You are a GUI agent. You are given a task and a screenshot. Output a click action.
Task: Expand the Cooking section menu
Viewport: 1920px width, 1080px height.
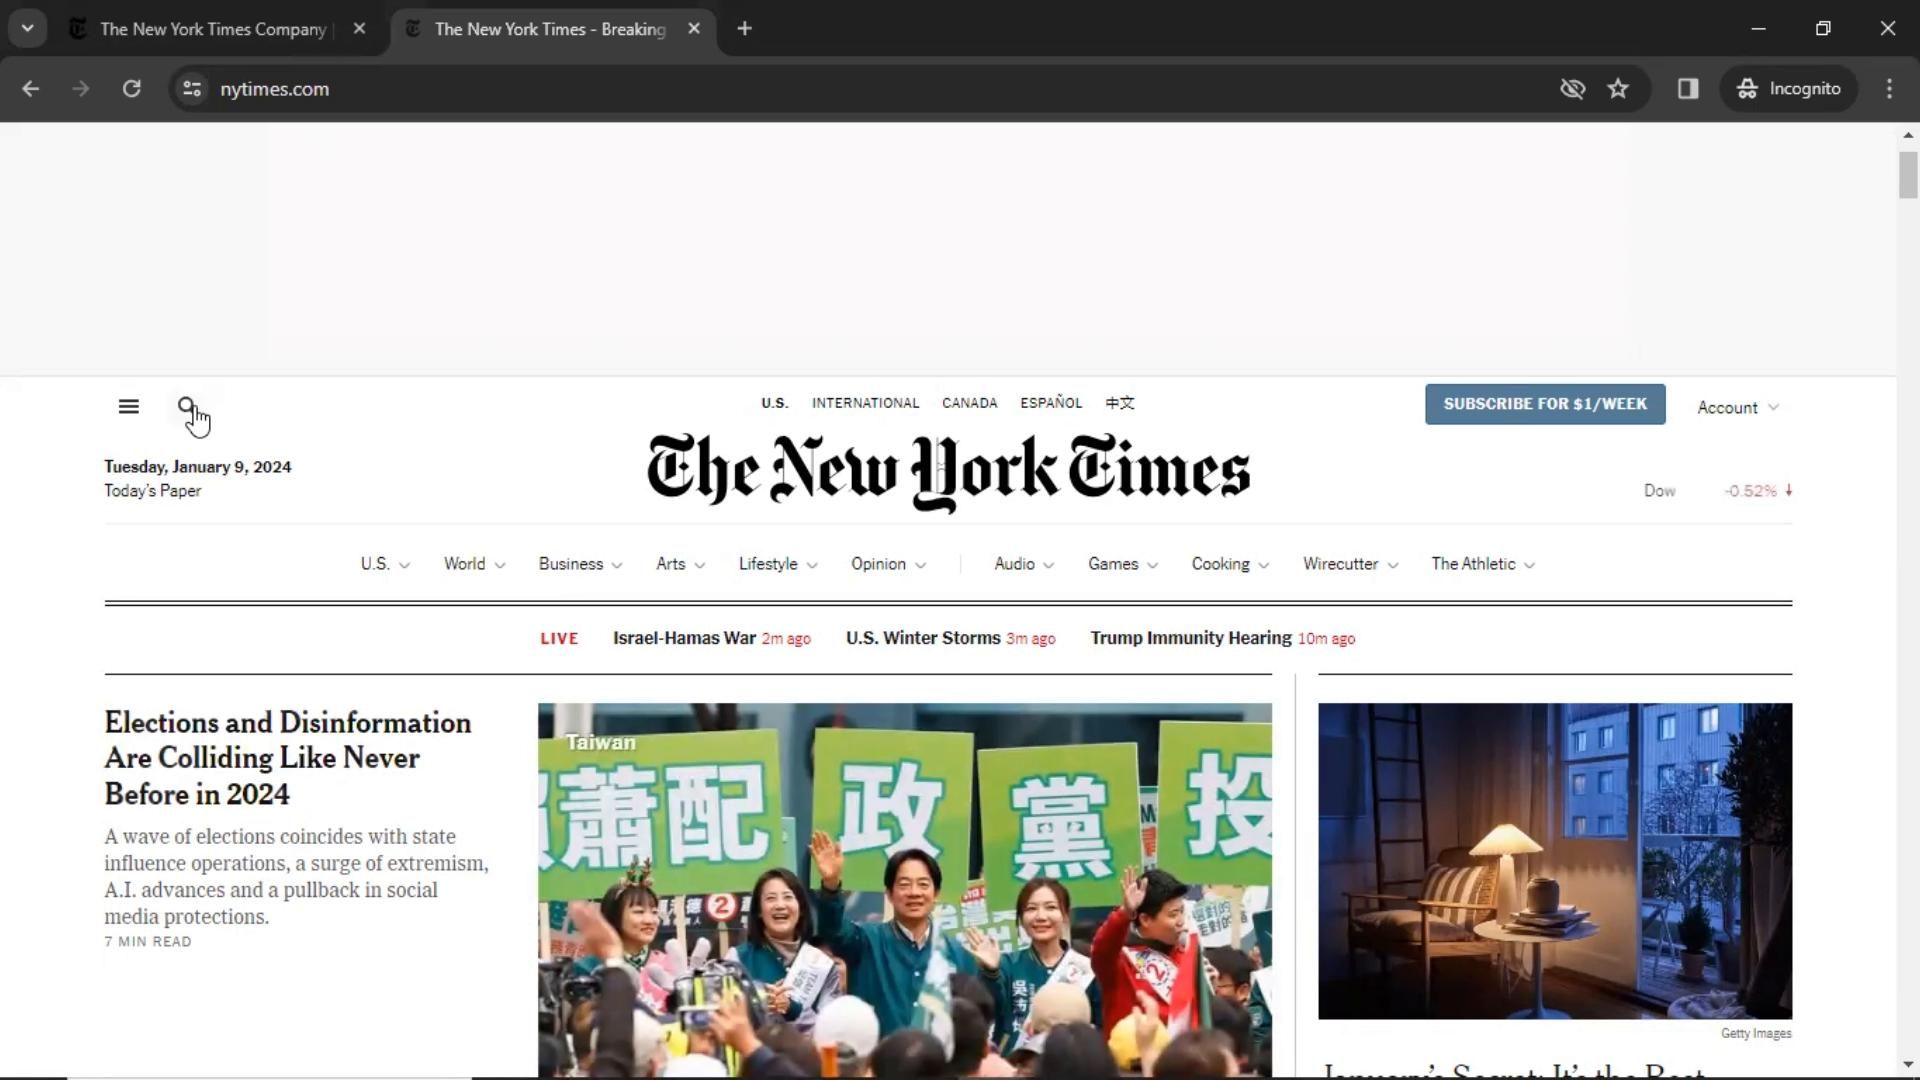coord(1230,564)
